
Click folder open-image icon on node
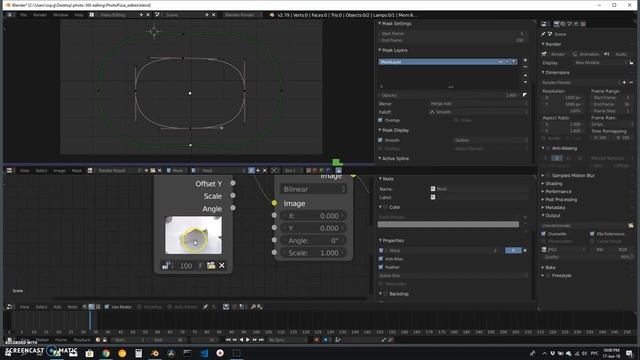(x=211, y=266)
